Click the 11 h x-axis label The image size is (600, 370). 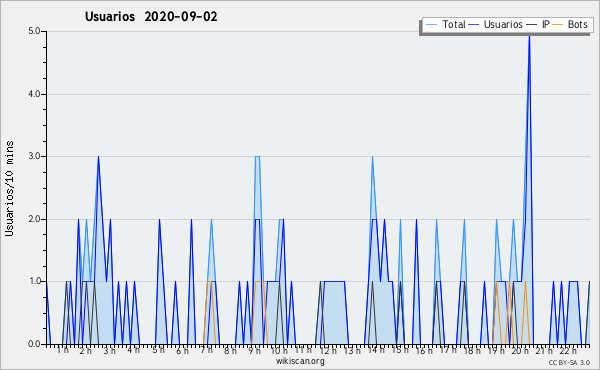(x=303, y=350)
